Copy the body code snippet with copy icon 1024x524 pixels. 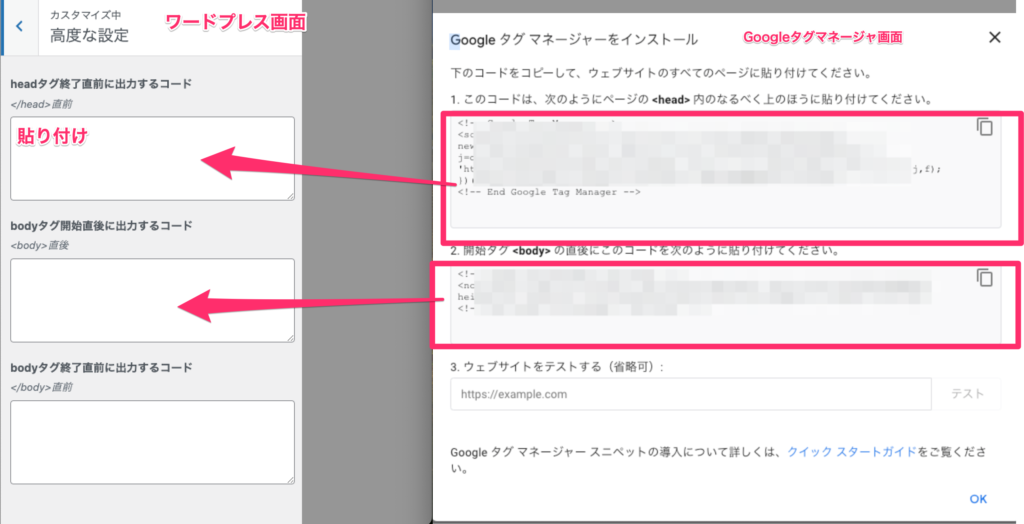pos(984,278)
